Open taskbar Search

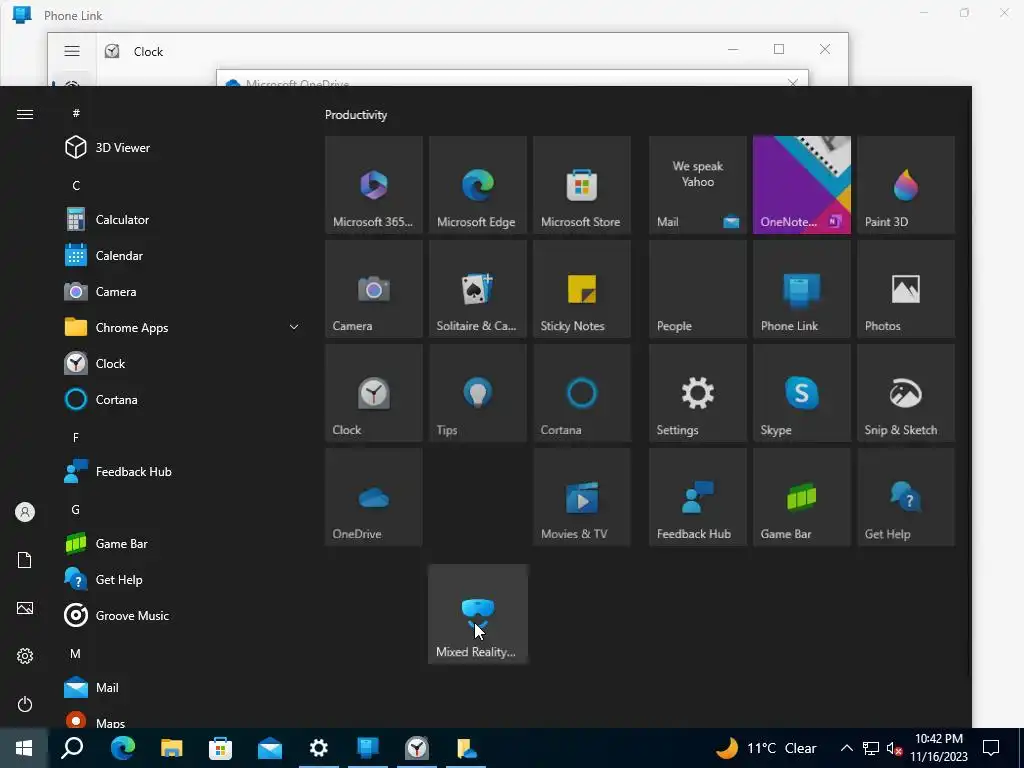coord(72,748)
